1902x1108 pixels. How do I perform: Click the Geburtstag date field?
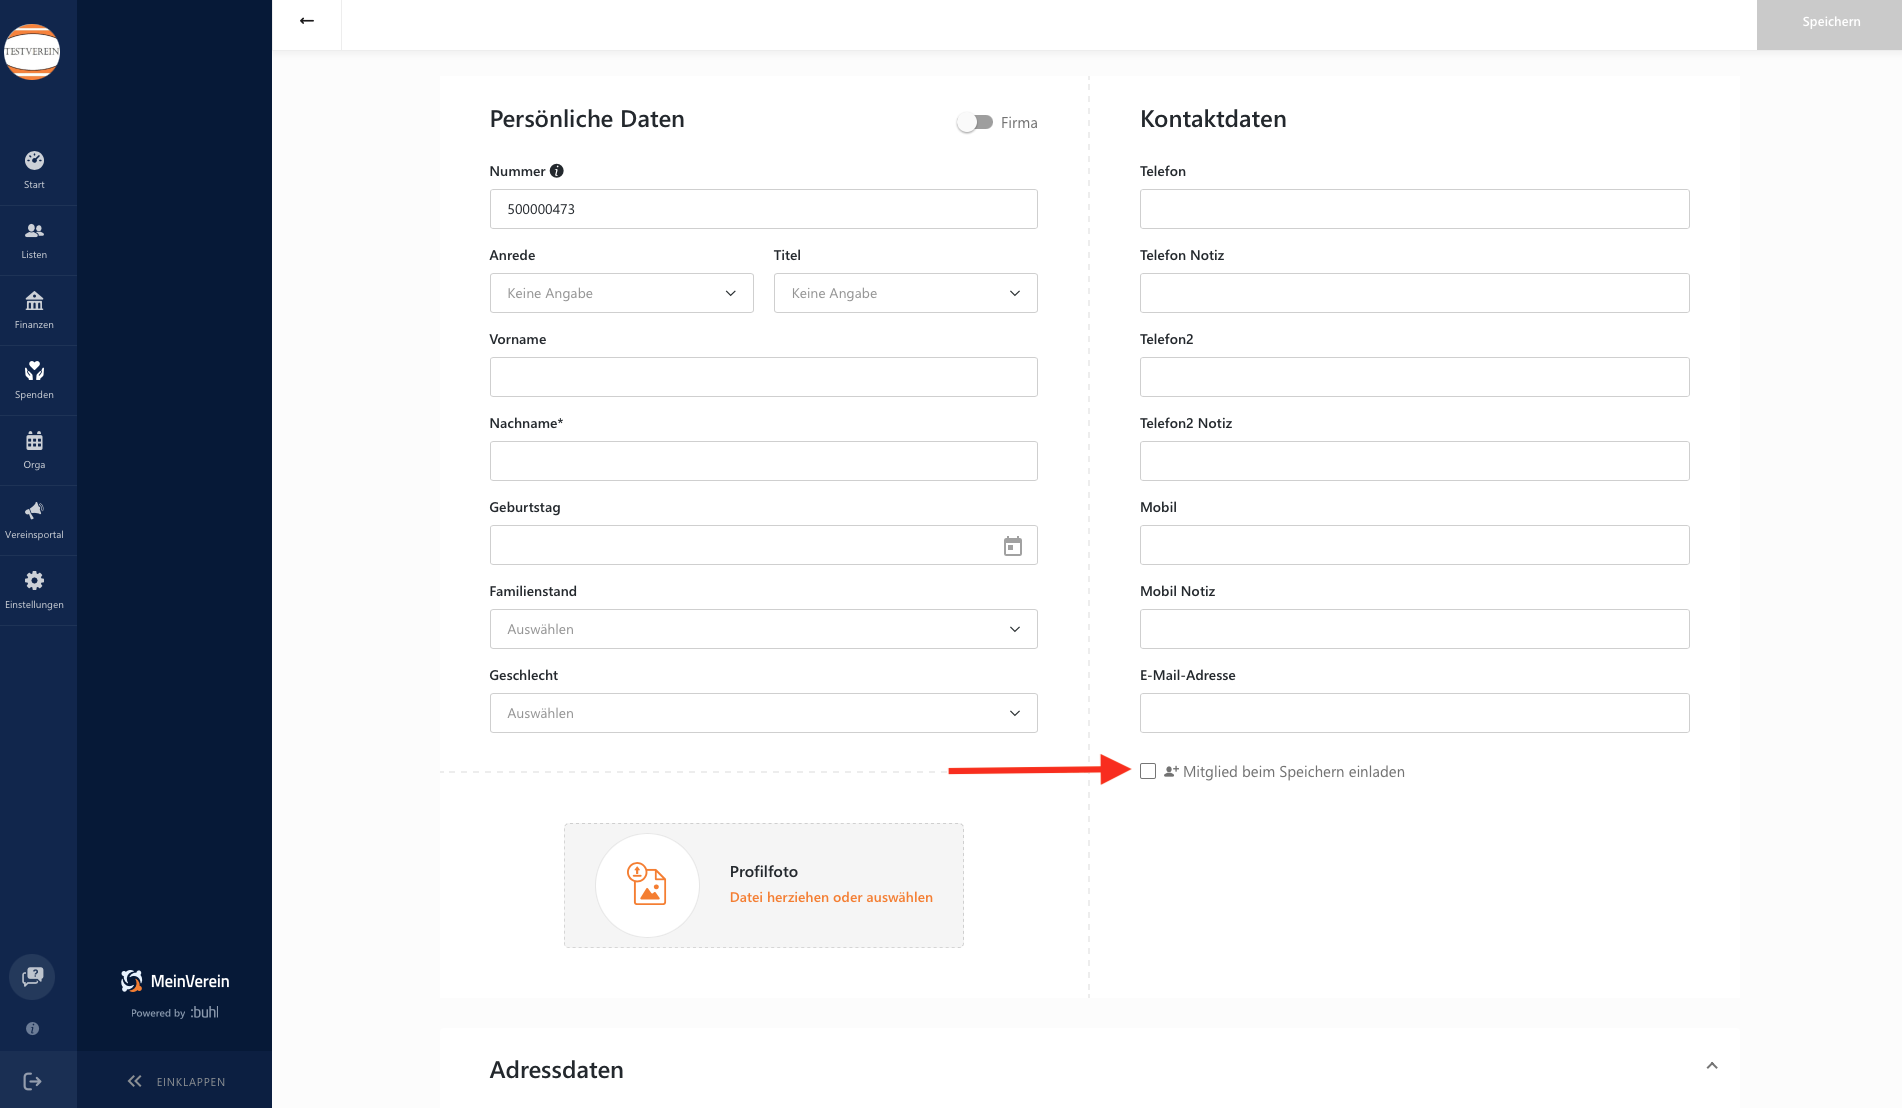[763, 545]
